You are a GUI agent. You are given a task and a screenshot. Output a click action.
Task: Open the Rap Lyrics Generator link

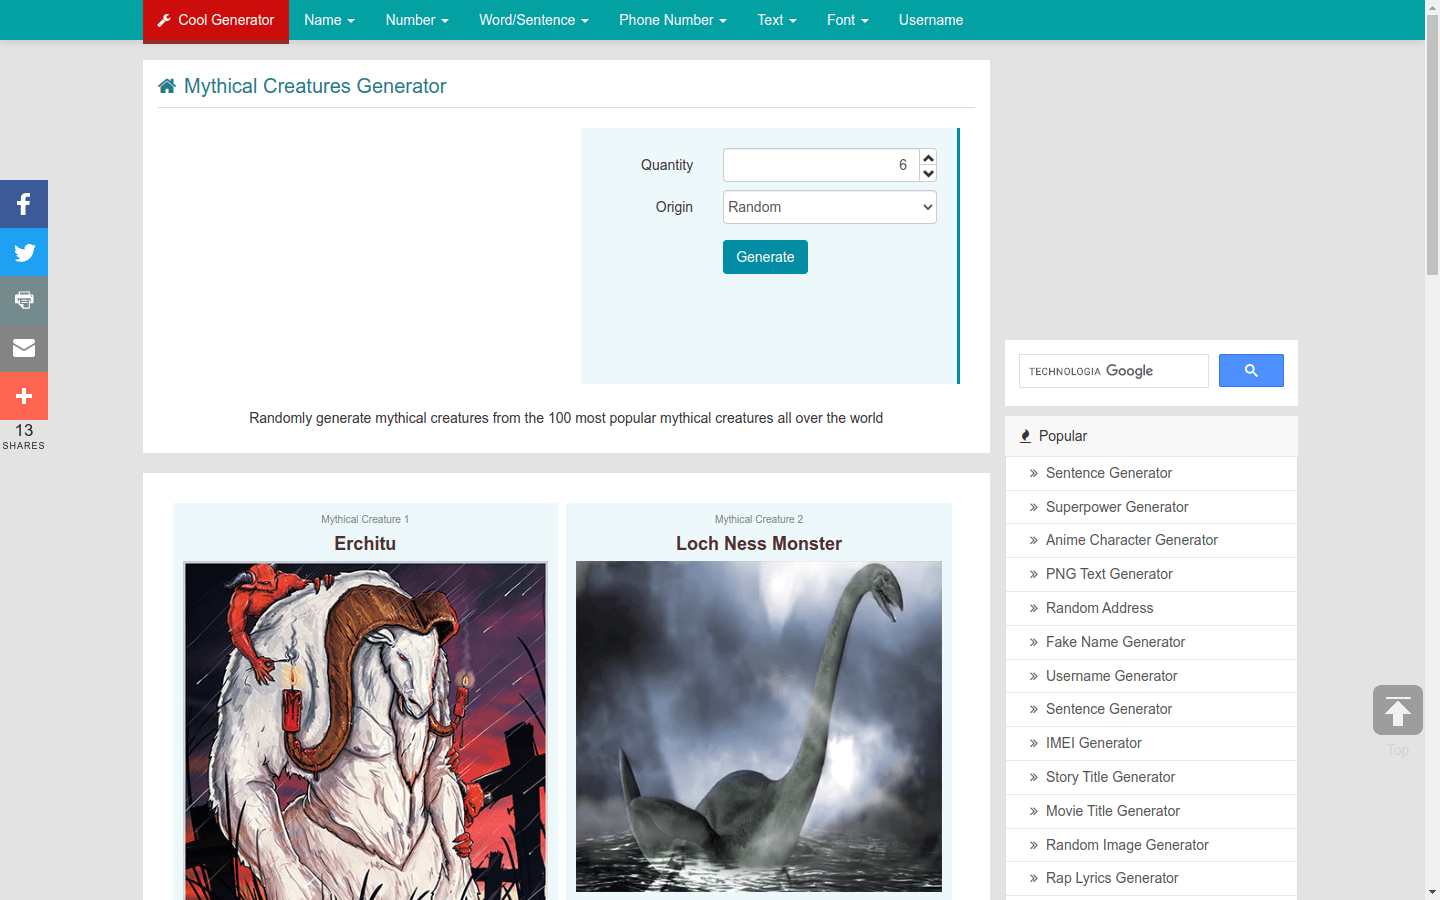[x=1111, y=878]
